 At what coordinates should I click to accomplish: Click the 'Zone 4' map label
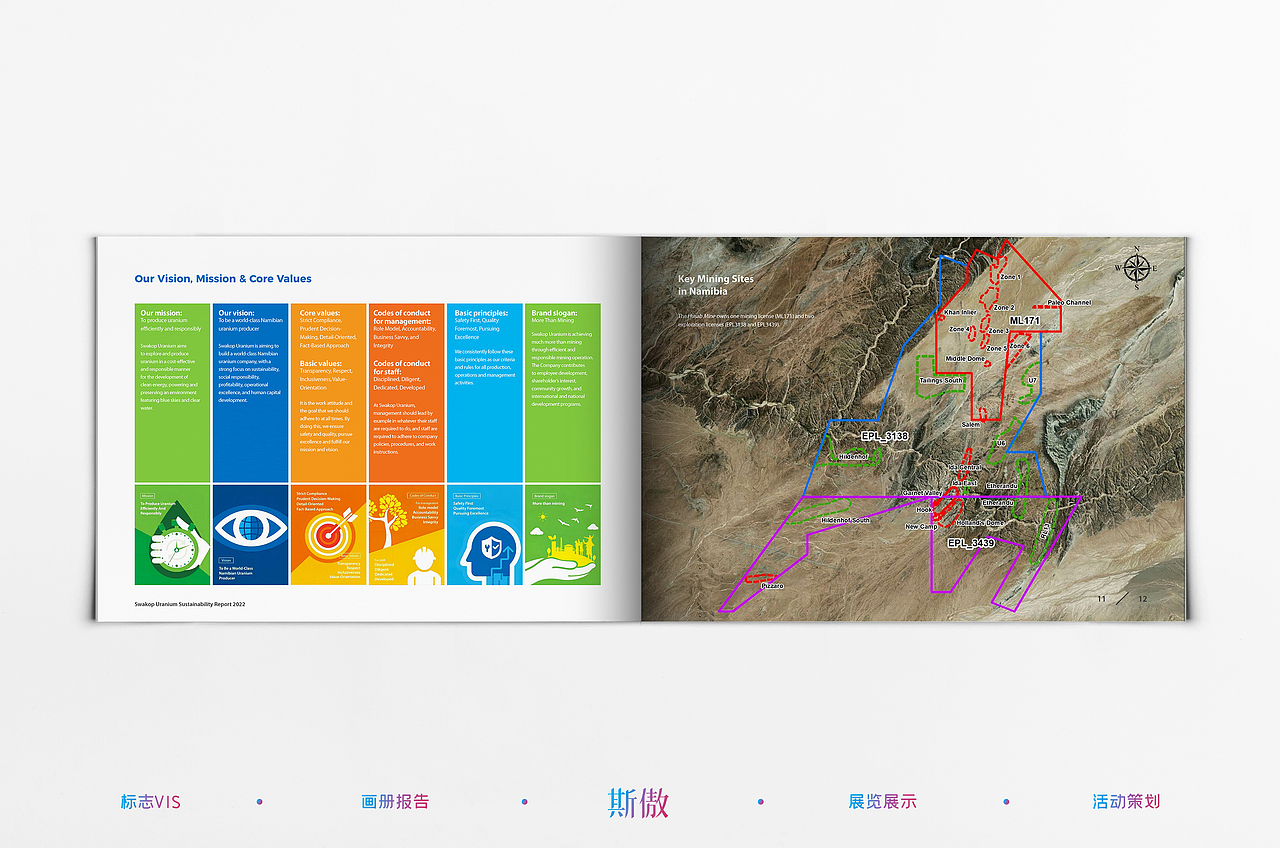point(959,329)
